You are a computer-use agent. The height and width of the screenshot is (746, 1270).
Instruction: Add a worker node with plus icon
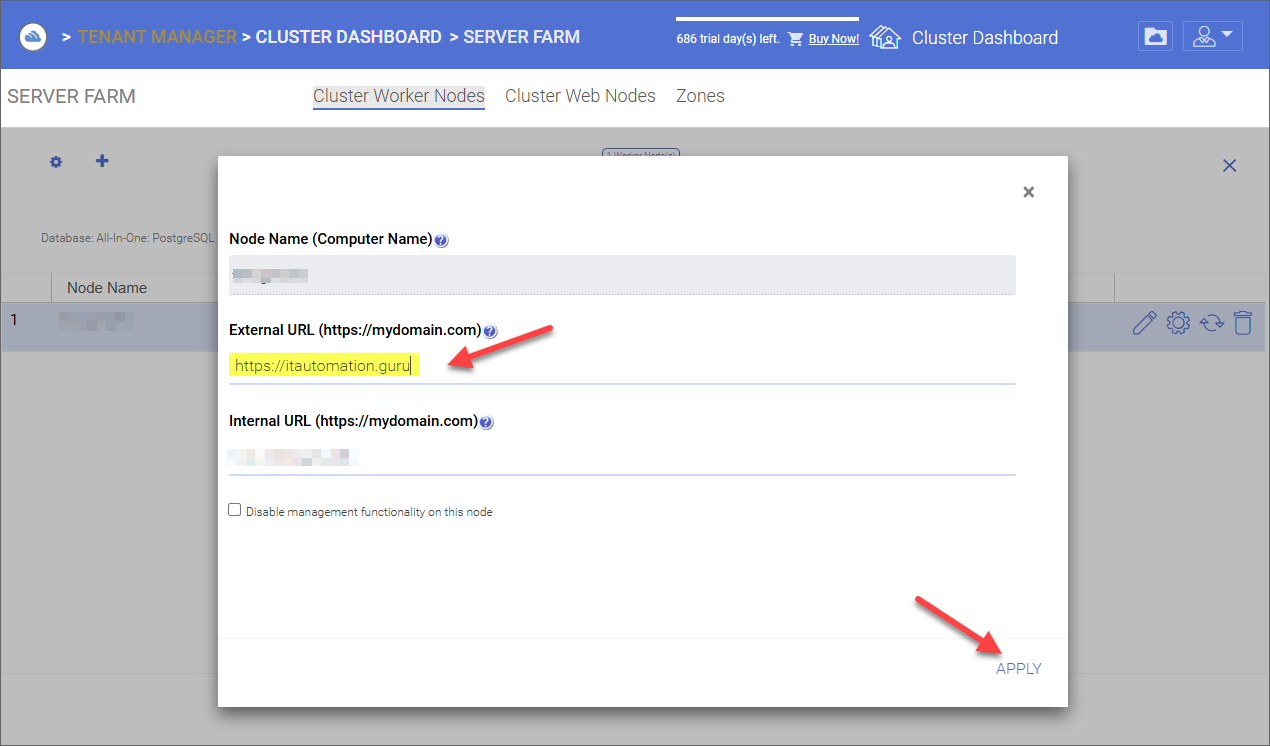coord(102,160)
